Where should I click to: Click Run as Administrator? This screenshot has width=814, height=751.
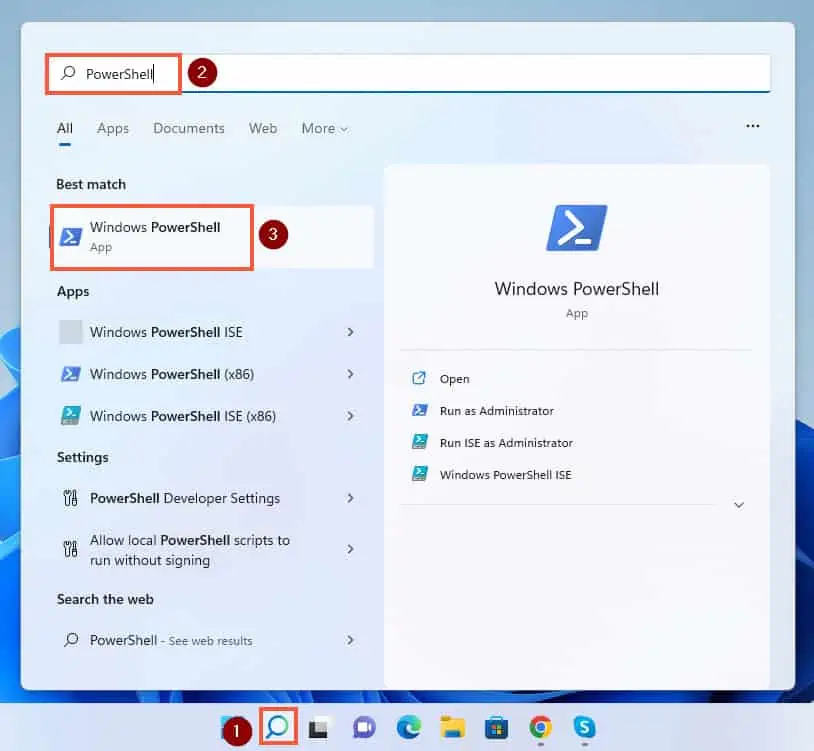[x=496, y=411]
